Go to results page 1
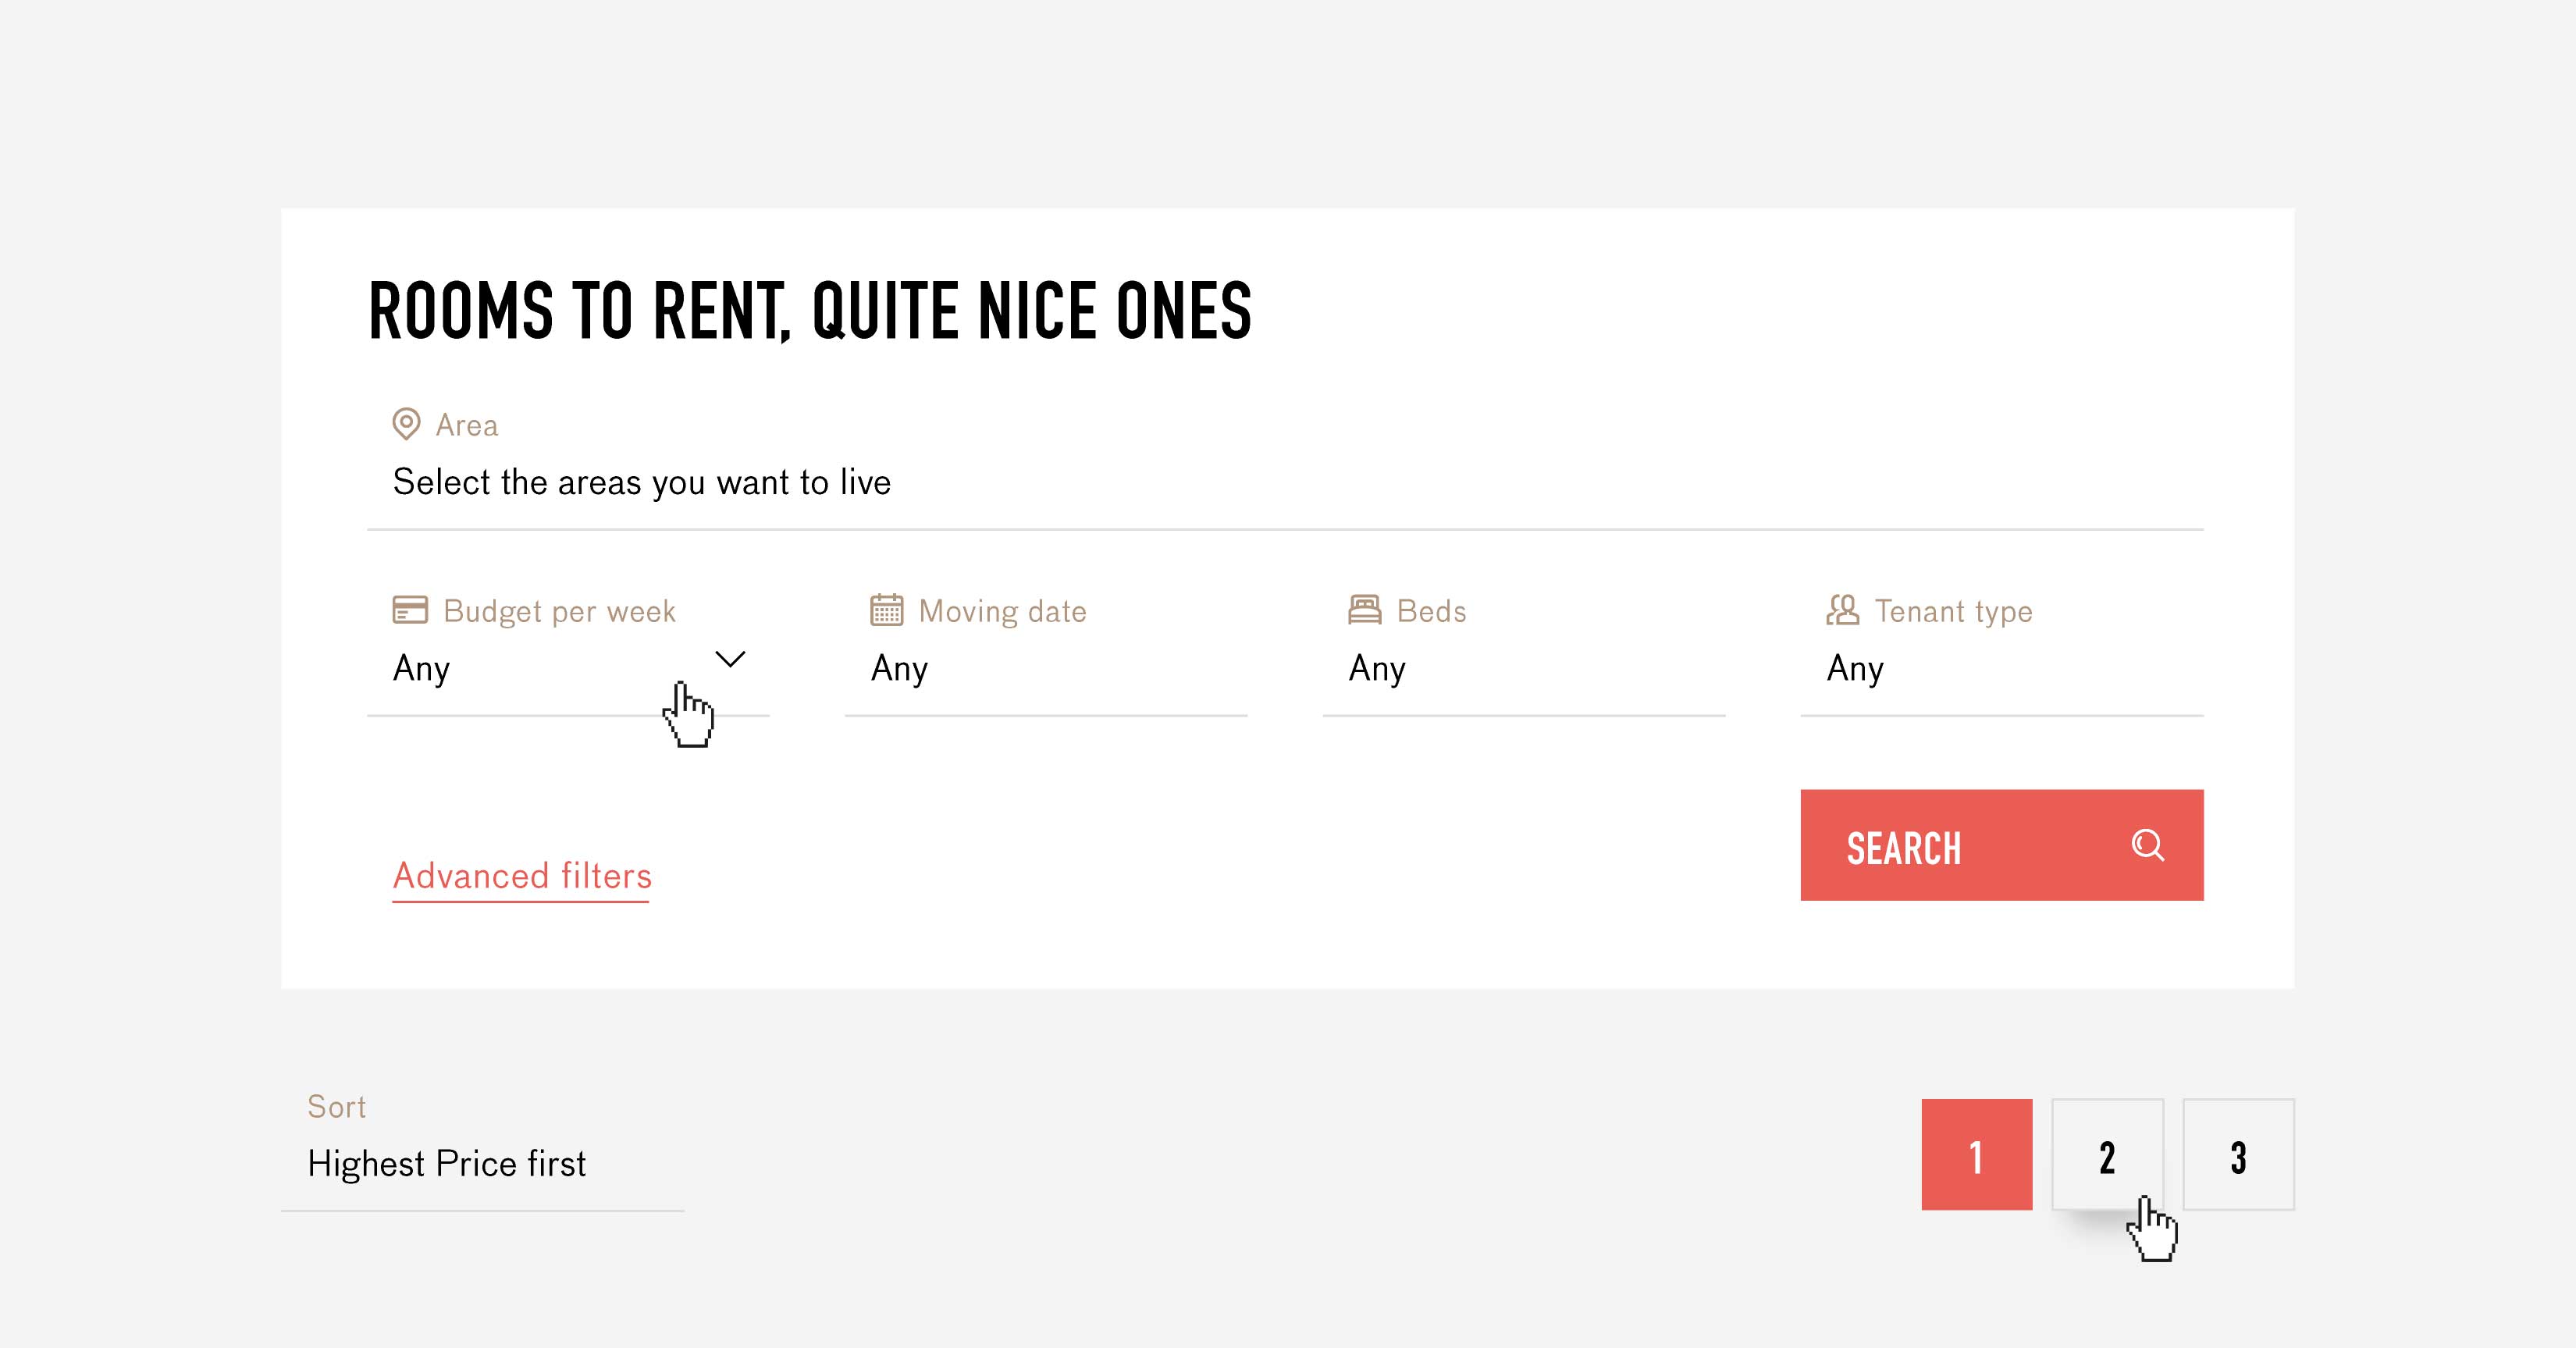Viewport: 2576px width, 1348px height. point(1977,1155)
